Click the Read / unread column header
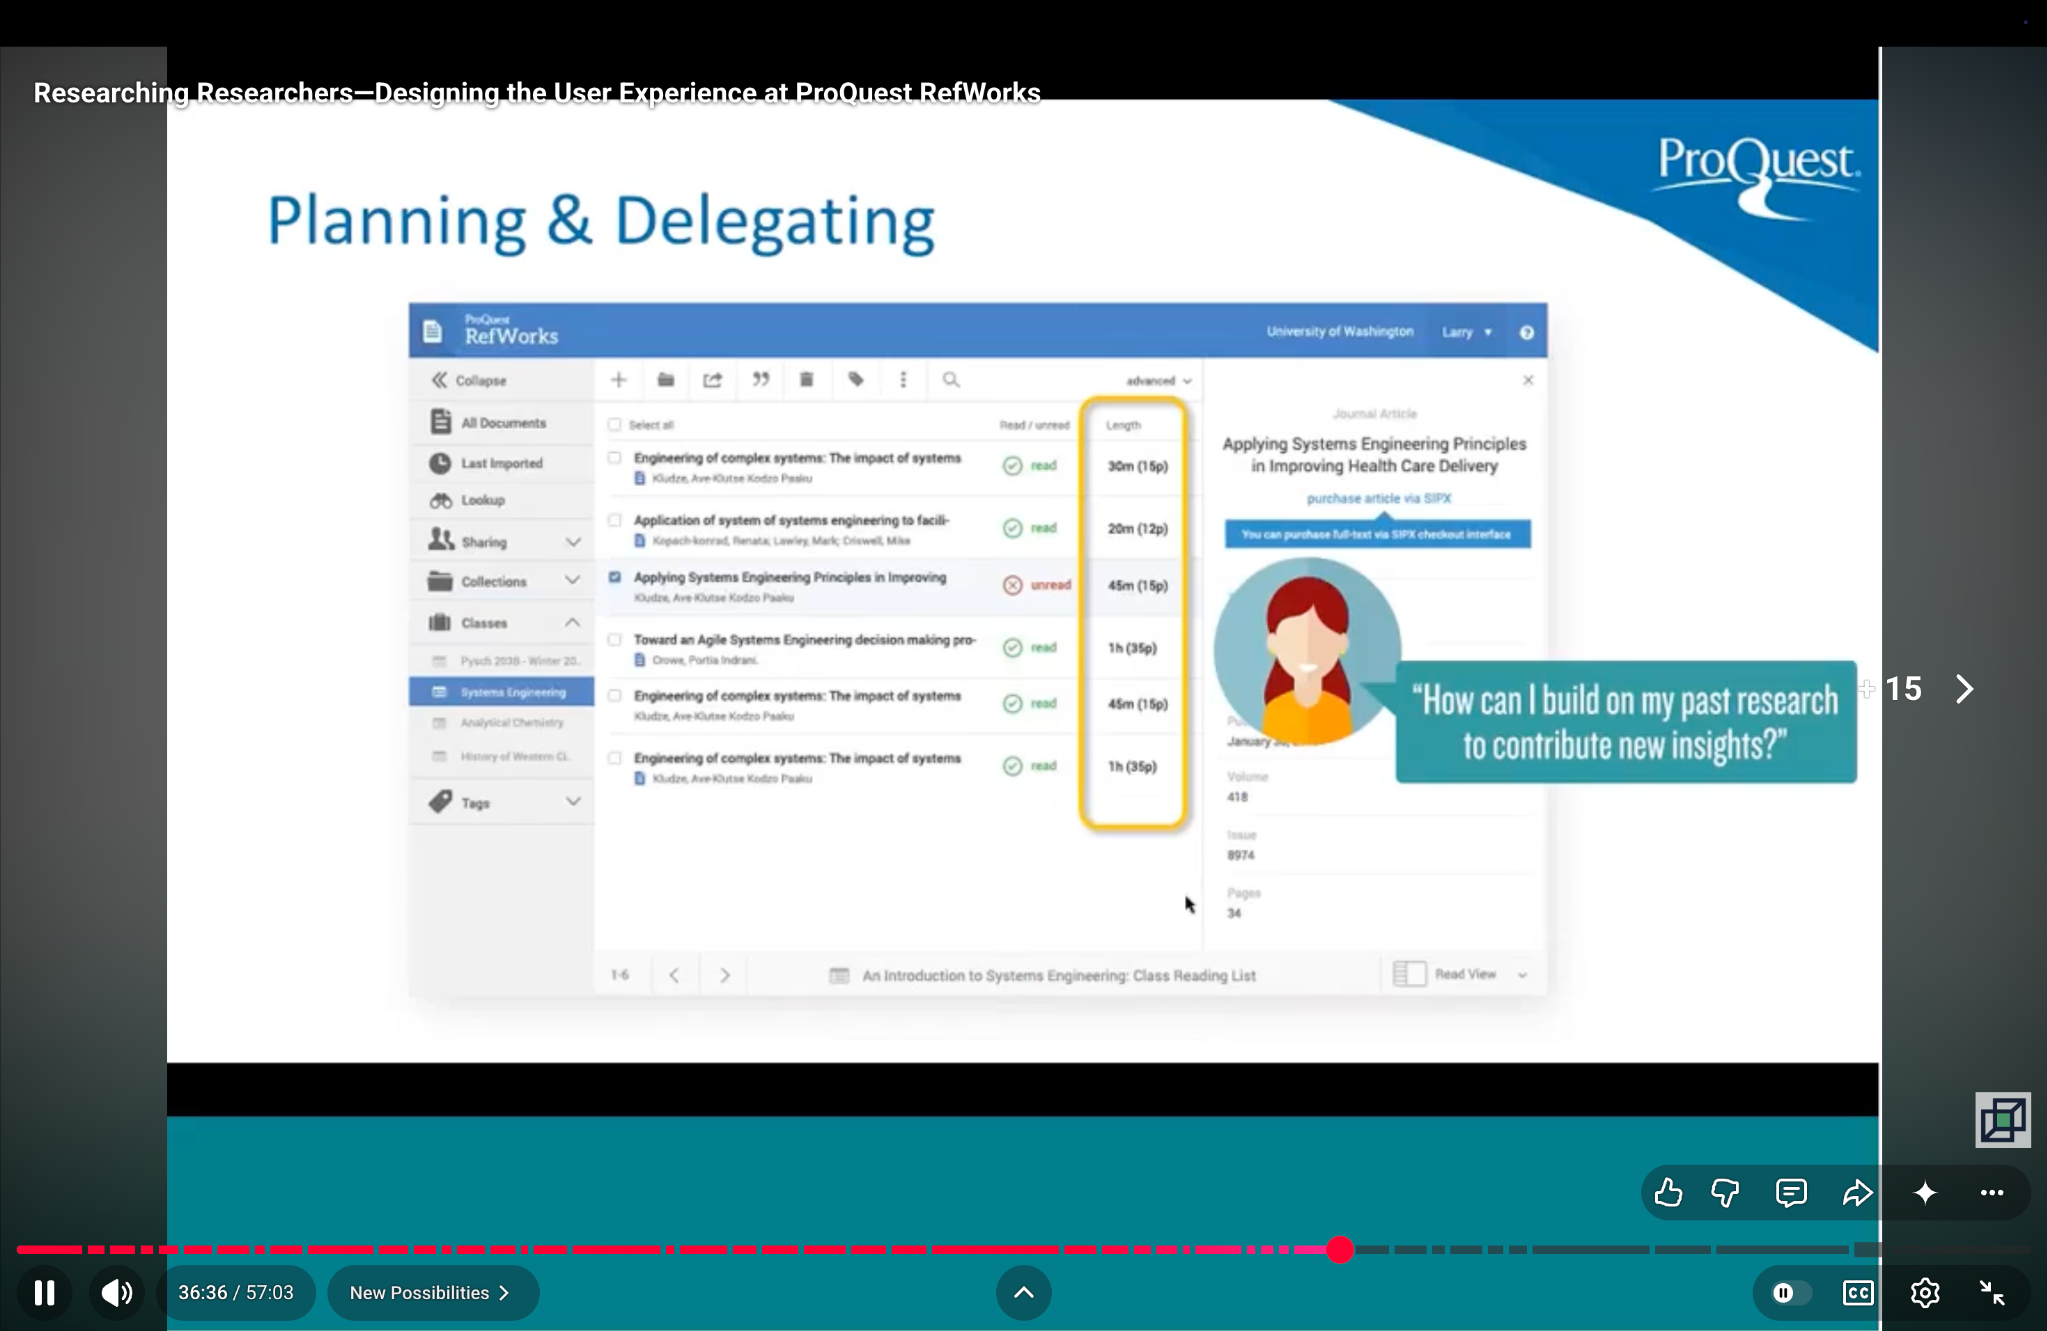This screenshot has height=1331, width=2047. 1034,425
